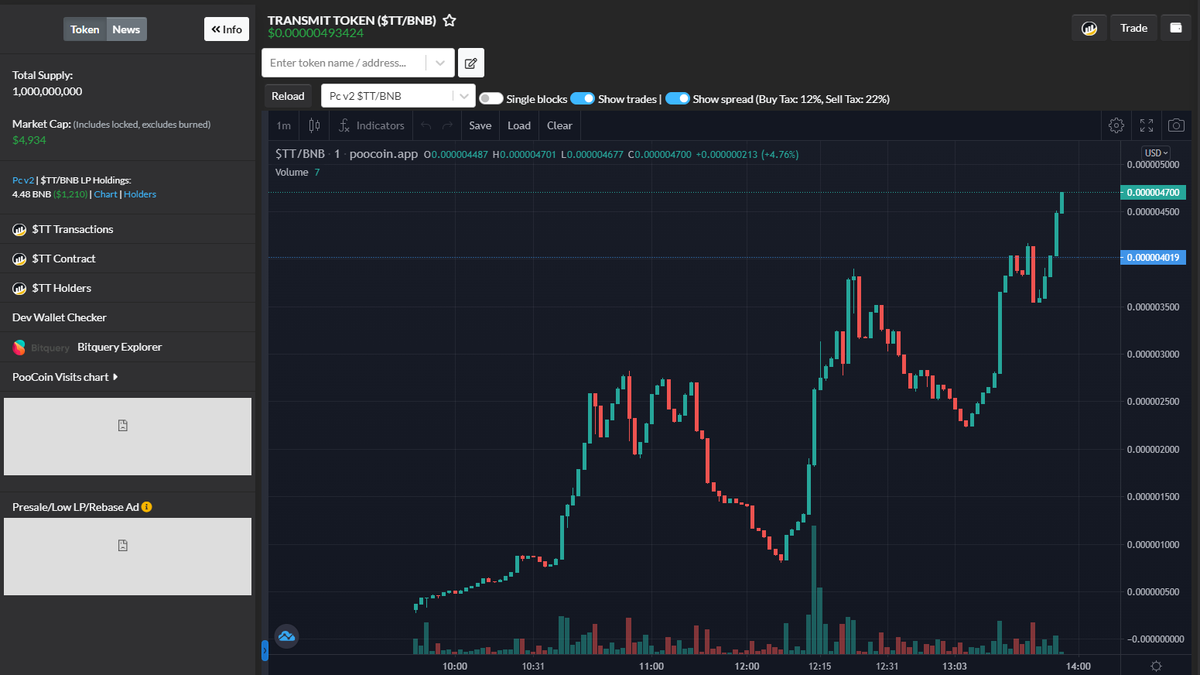
Task: Open Bitquery Explorer link
Action: 119,347
